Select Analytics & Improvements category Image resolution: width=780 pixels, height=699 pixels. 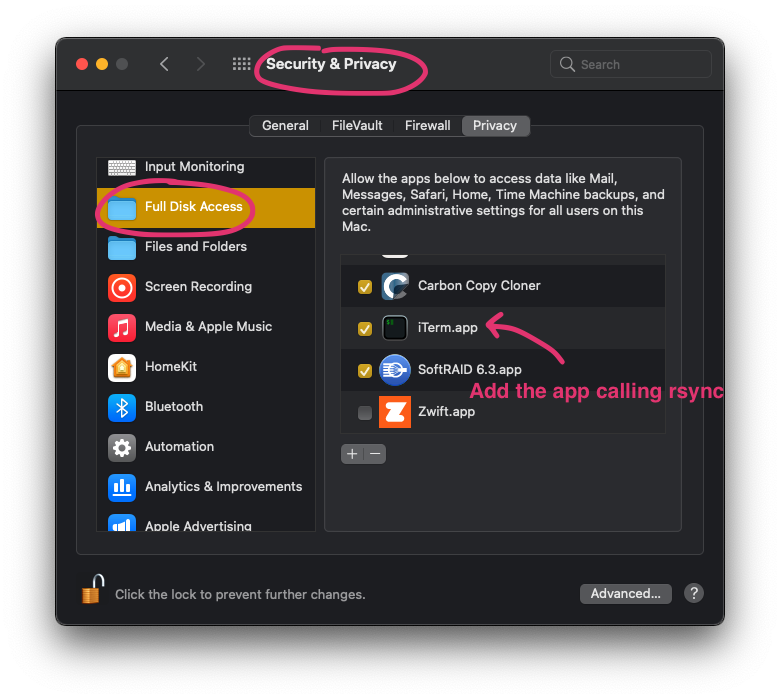coord(206,488)
